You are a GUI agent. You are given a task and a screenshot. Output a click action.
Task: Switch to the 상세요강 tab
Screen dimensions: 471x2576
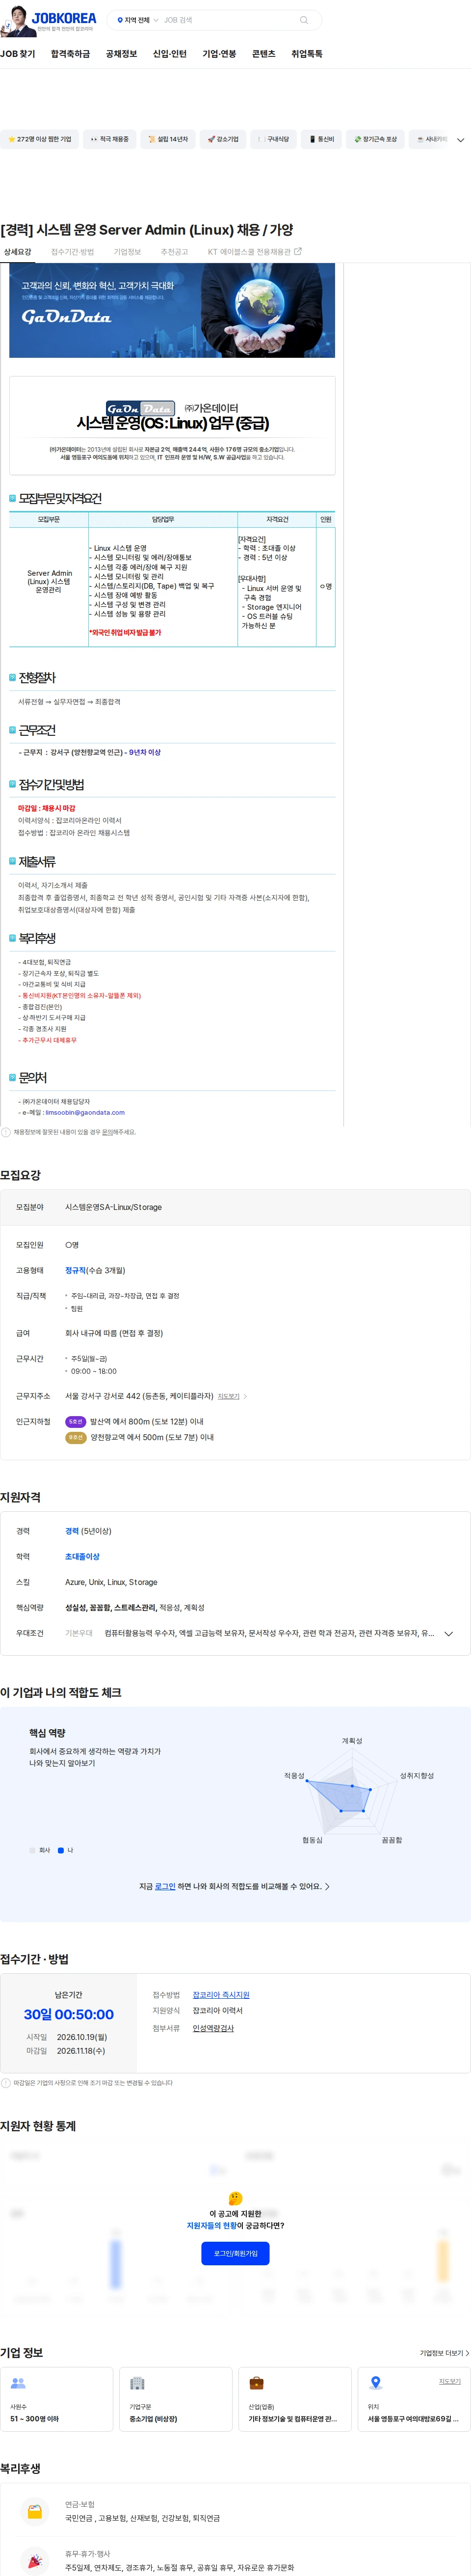click(x=18, y=252)
